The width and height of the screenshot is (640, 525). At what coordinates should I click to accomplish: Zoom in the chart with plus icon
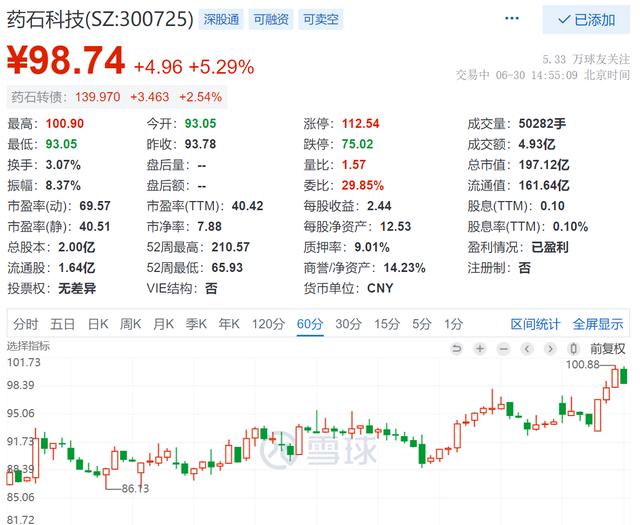[x=480, y=349]
